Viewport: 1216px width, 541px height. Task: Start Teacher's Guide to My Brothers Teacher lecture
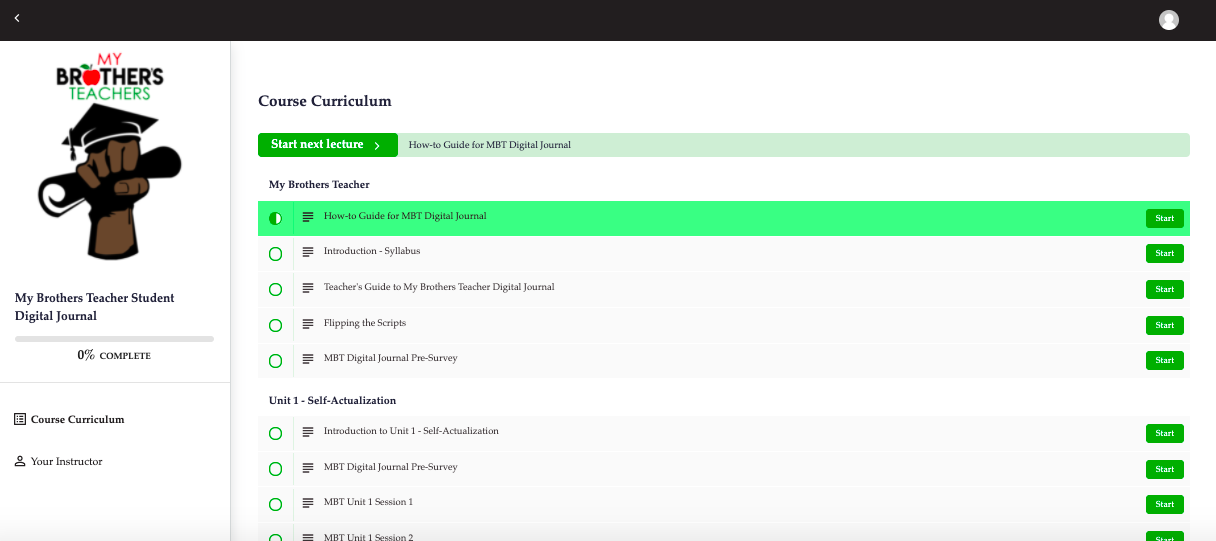pos(1164,290)
